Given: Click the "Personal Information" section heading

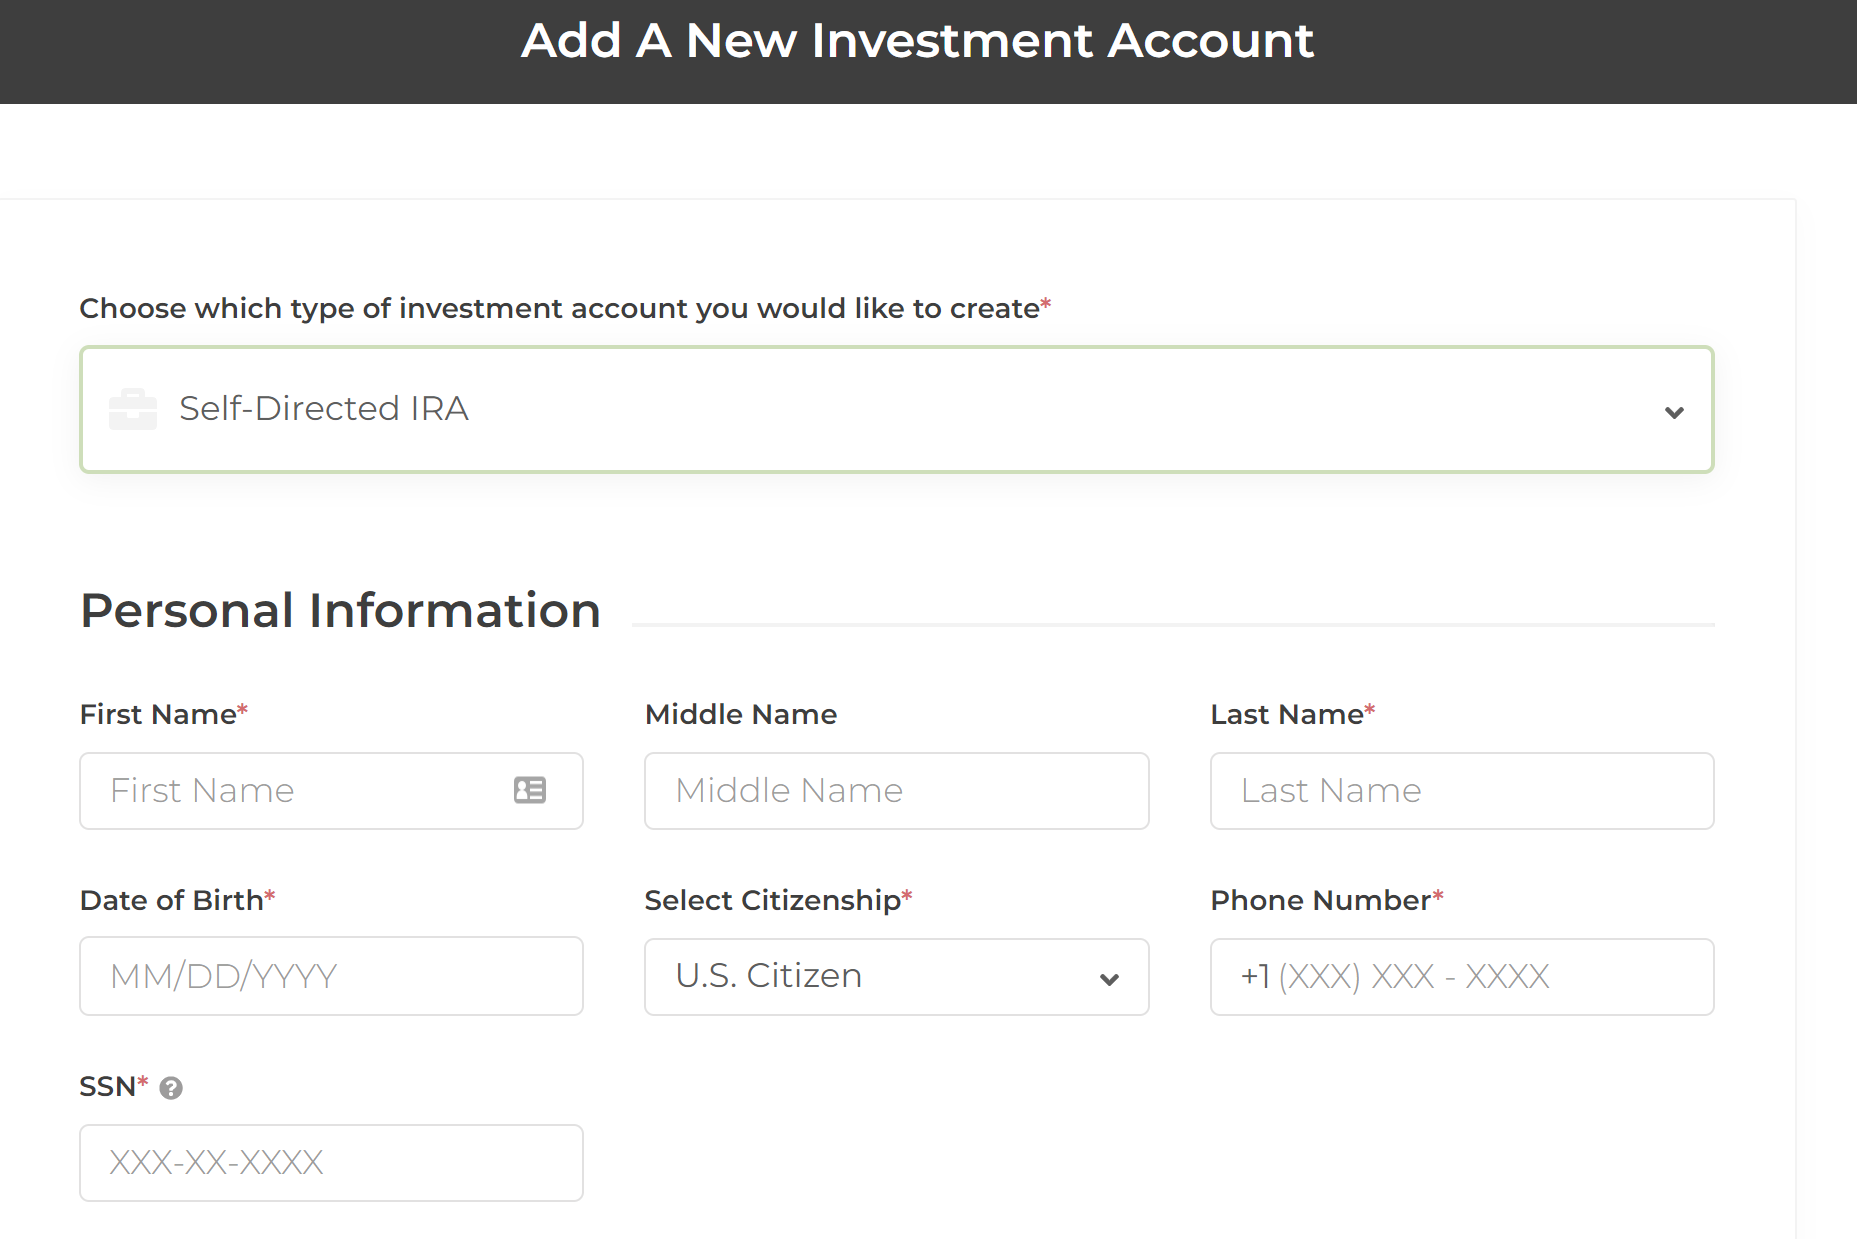Looking at the screenshot, I should coord(340,610).
